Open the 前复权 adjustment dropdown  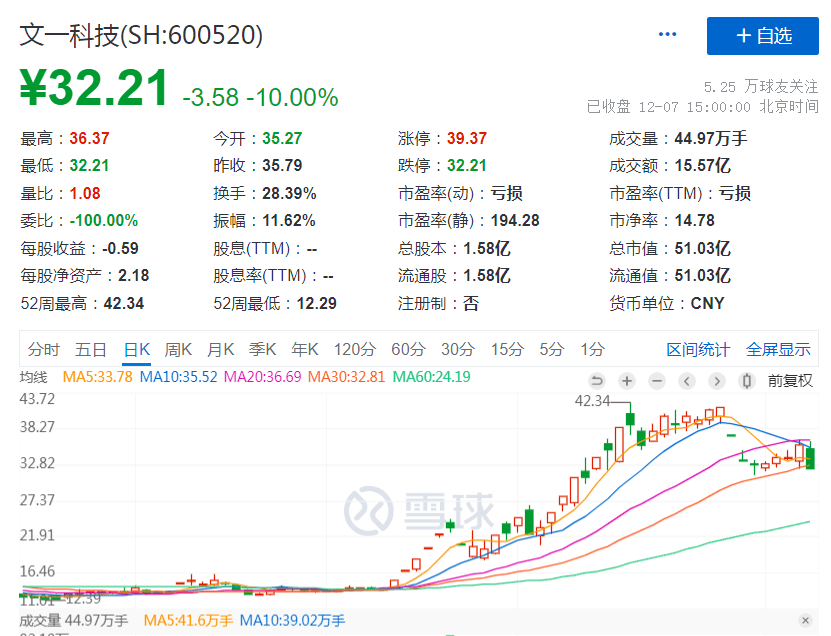(x=790, y=381)
